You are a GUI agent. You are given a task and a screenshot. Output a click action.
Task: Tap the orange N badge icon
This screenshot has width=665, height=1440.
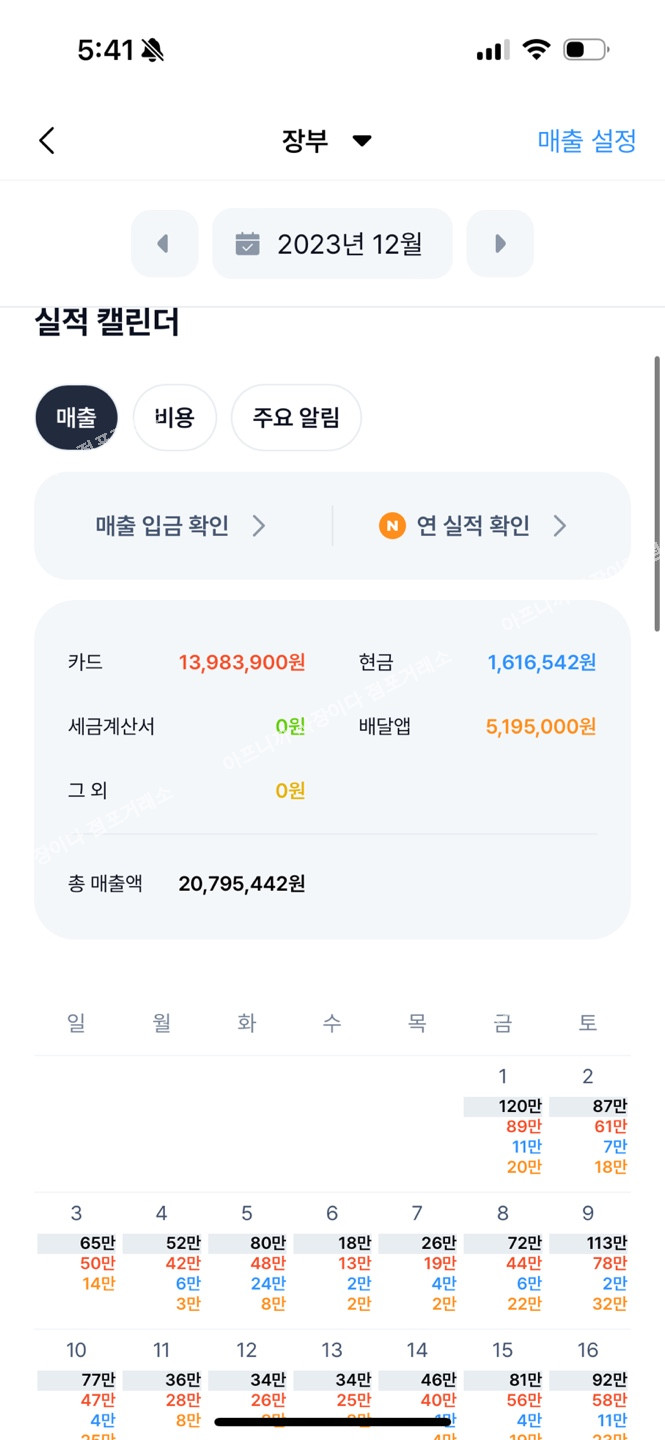(x=392, y=526)
